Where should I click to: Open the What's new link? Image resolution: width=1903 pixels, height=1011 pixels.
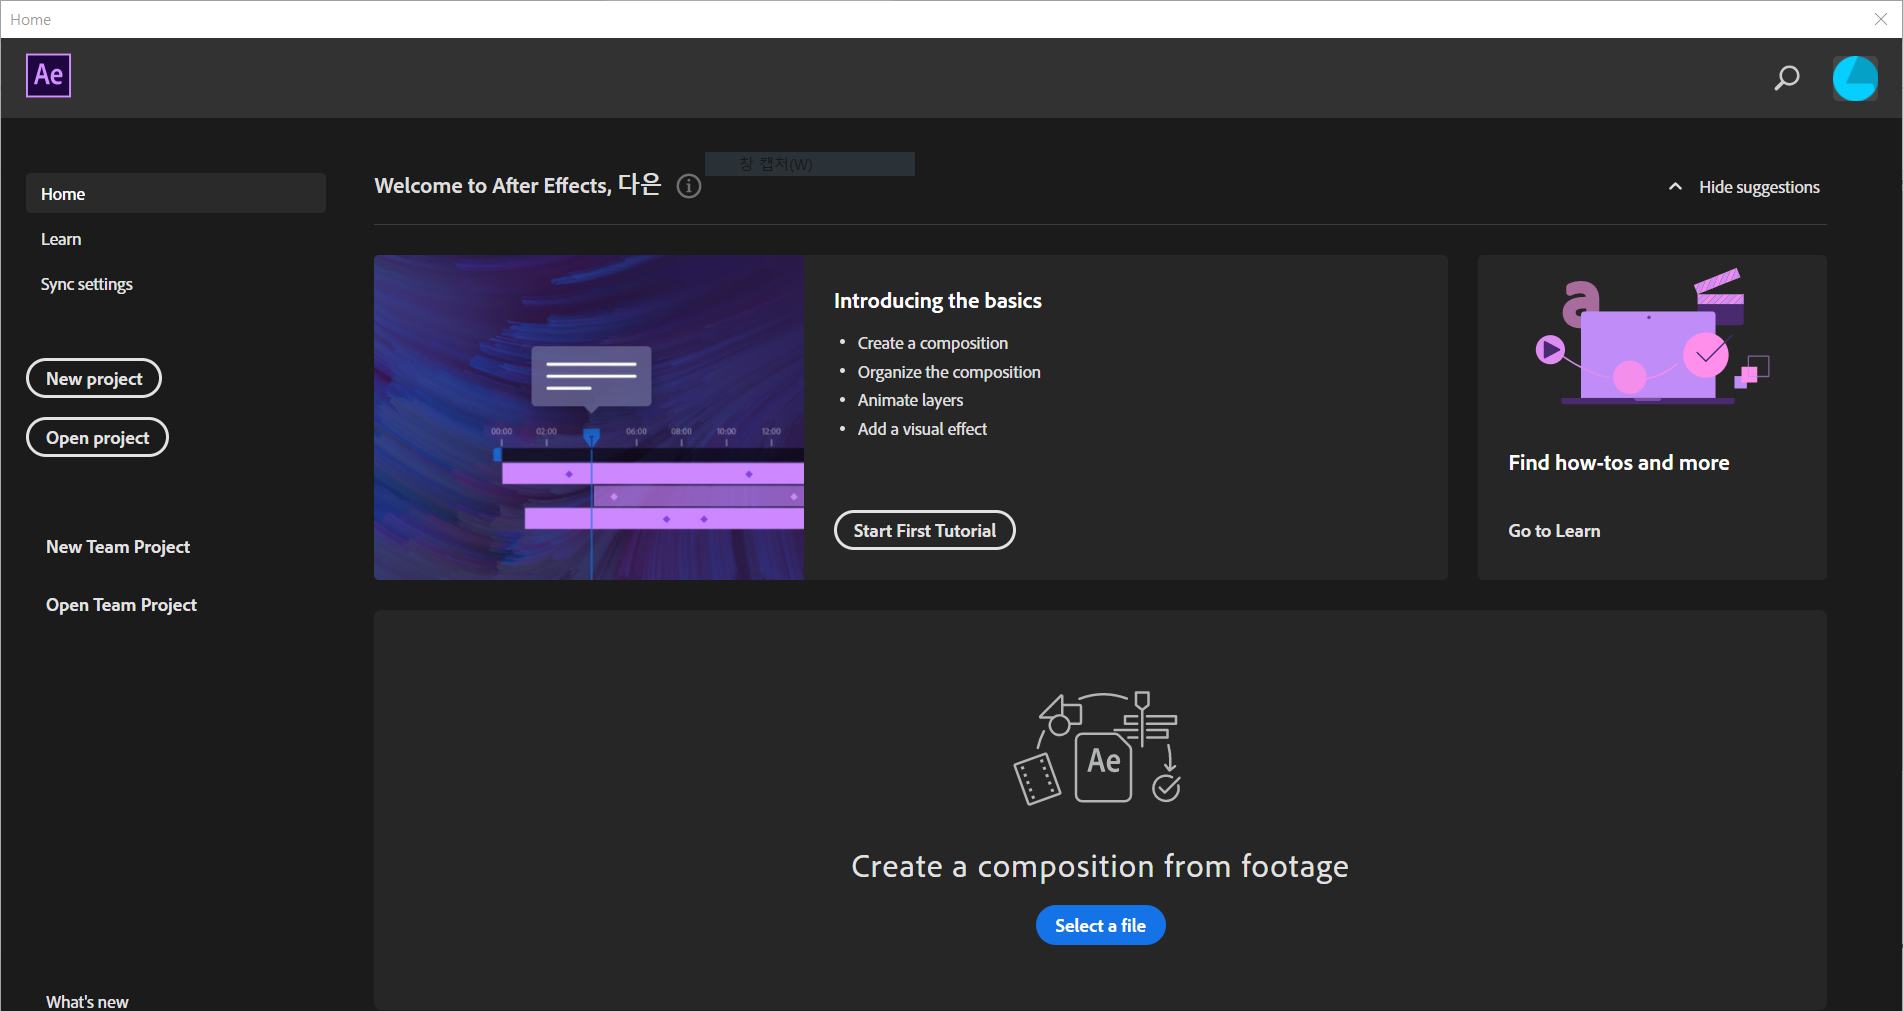pyautogui.click(x=87, y=1001)
